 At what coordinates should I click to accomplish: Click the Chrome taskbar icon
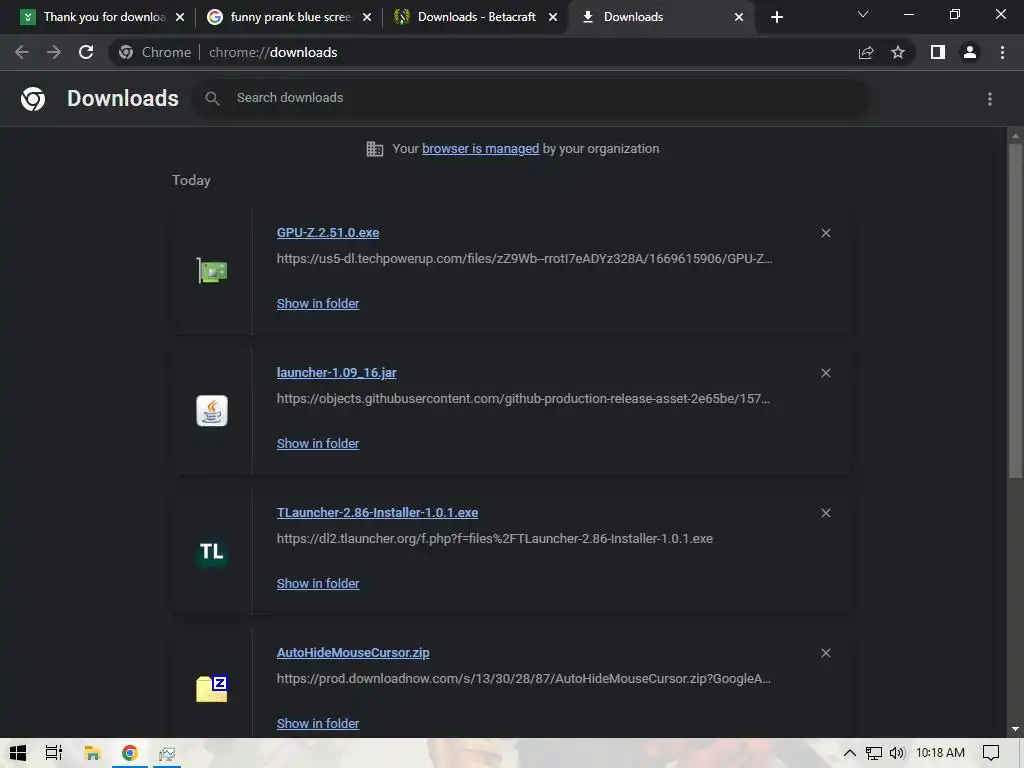130,753
